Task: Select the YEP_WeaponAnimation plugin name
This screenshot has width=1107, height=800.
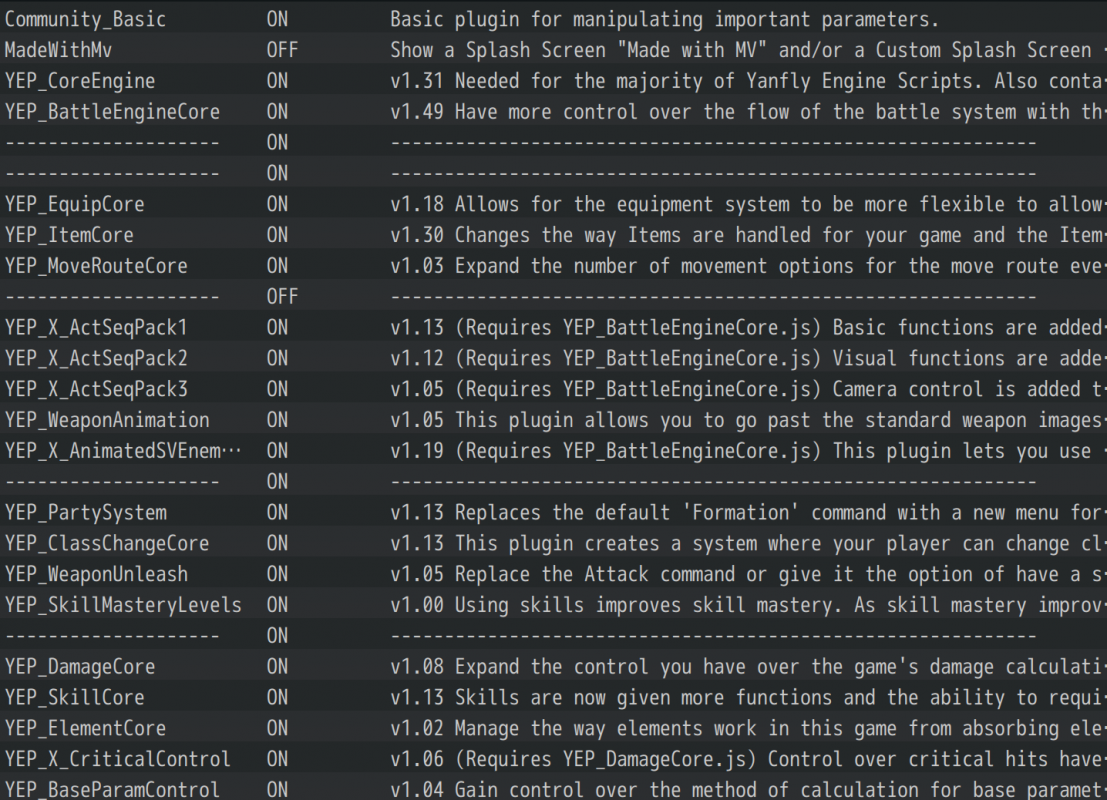Action: click(x=107, y=420)
